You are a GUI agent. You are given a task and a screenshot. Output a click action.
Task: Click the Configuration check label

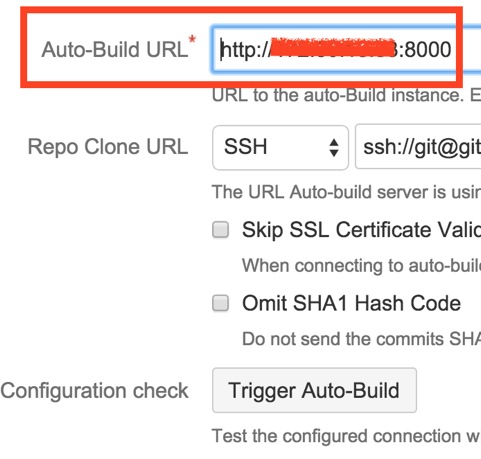pos(95,391)
